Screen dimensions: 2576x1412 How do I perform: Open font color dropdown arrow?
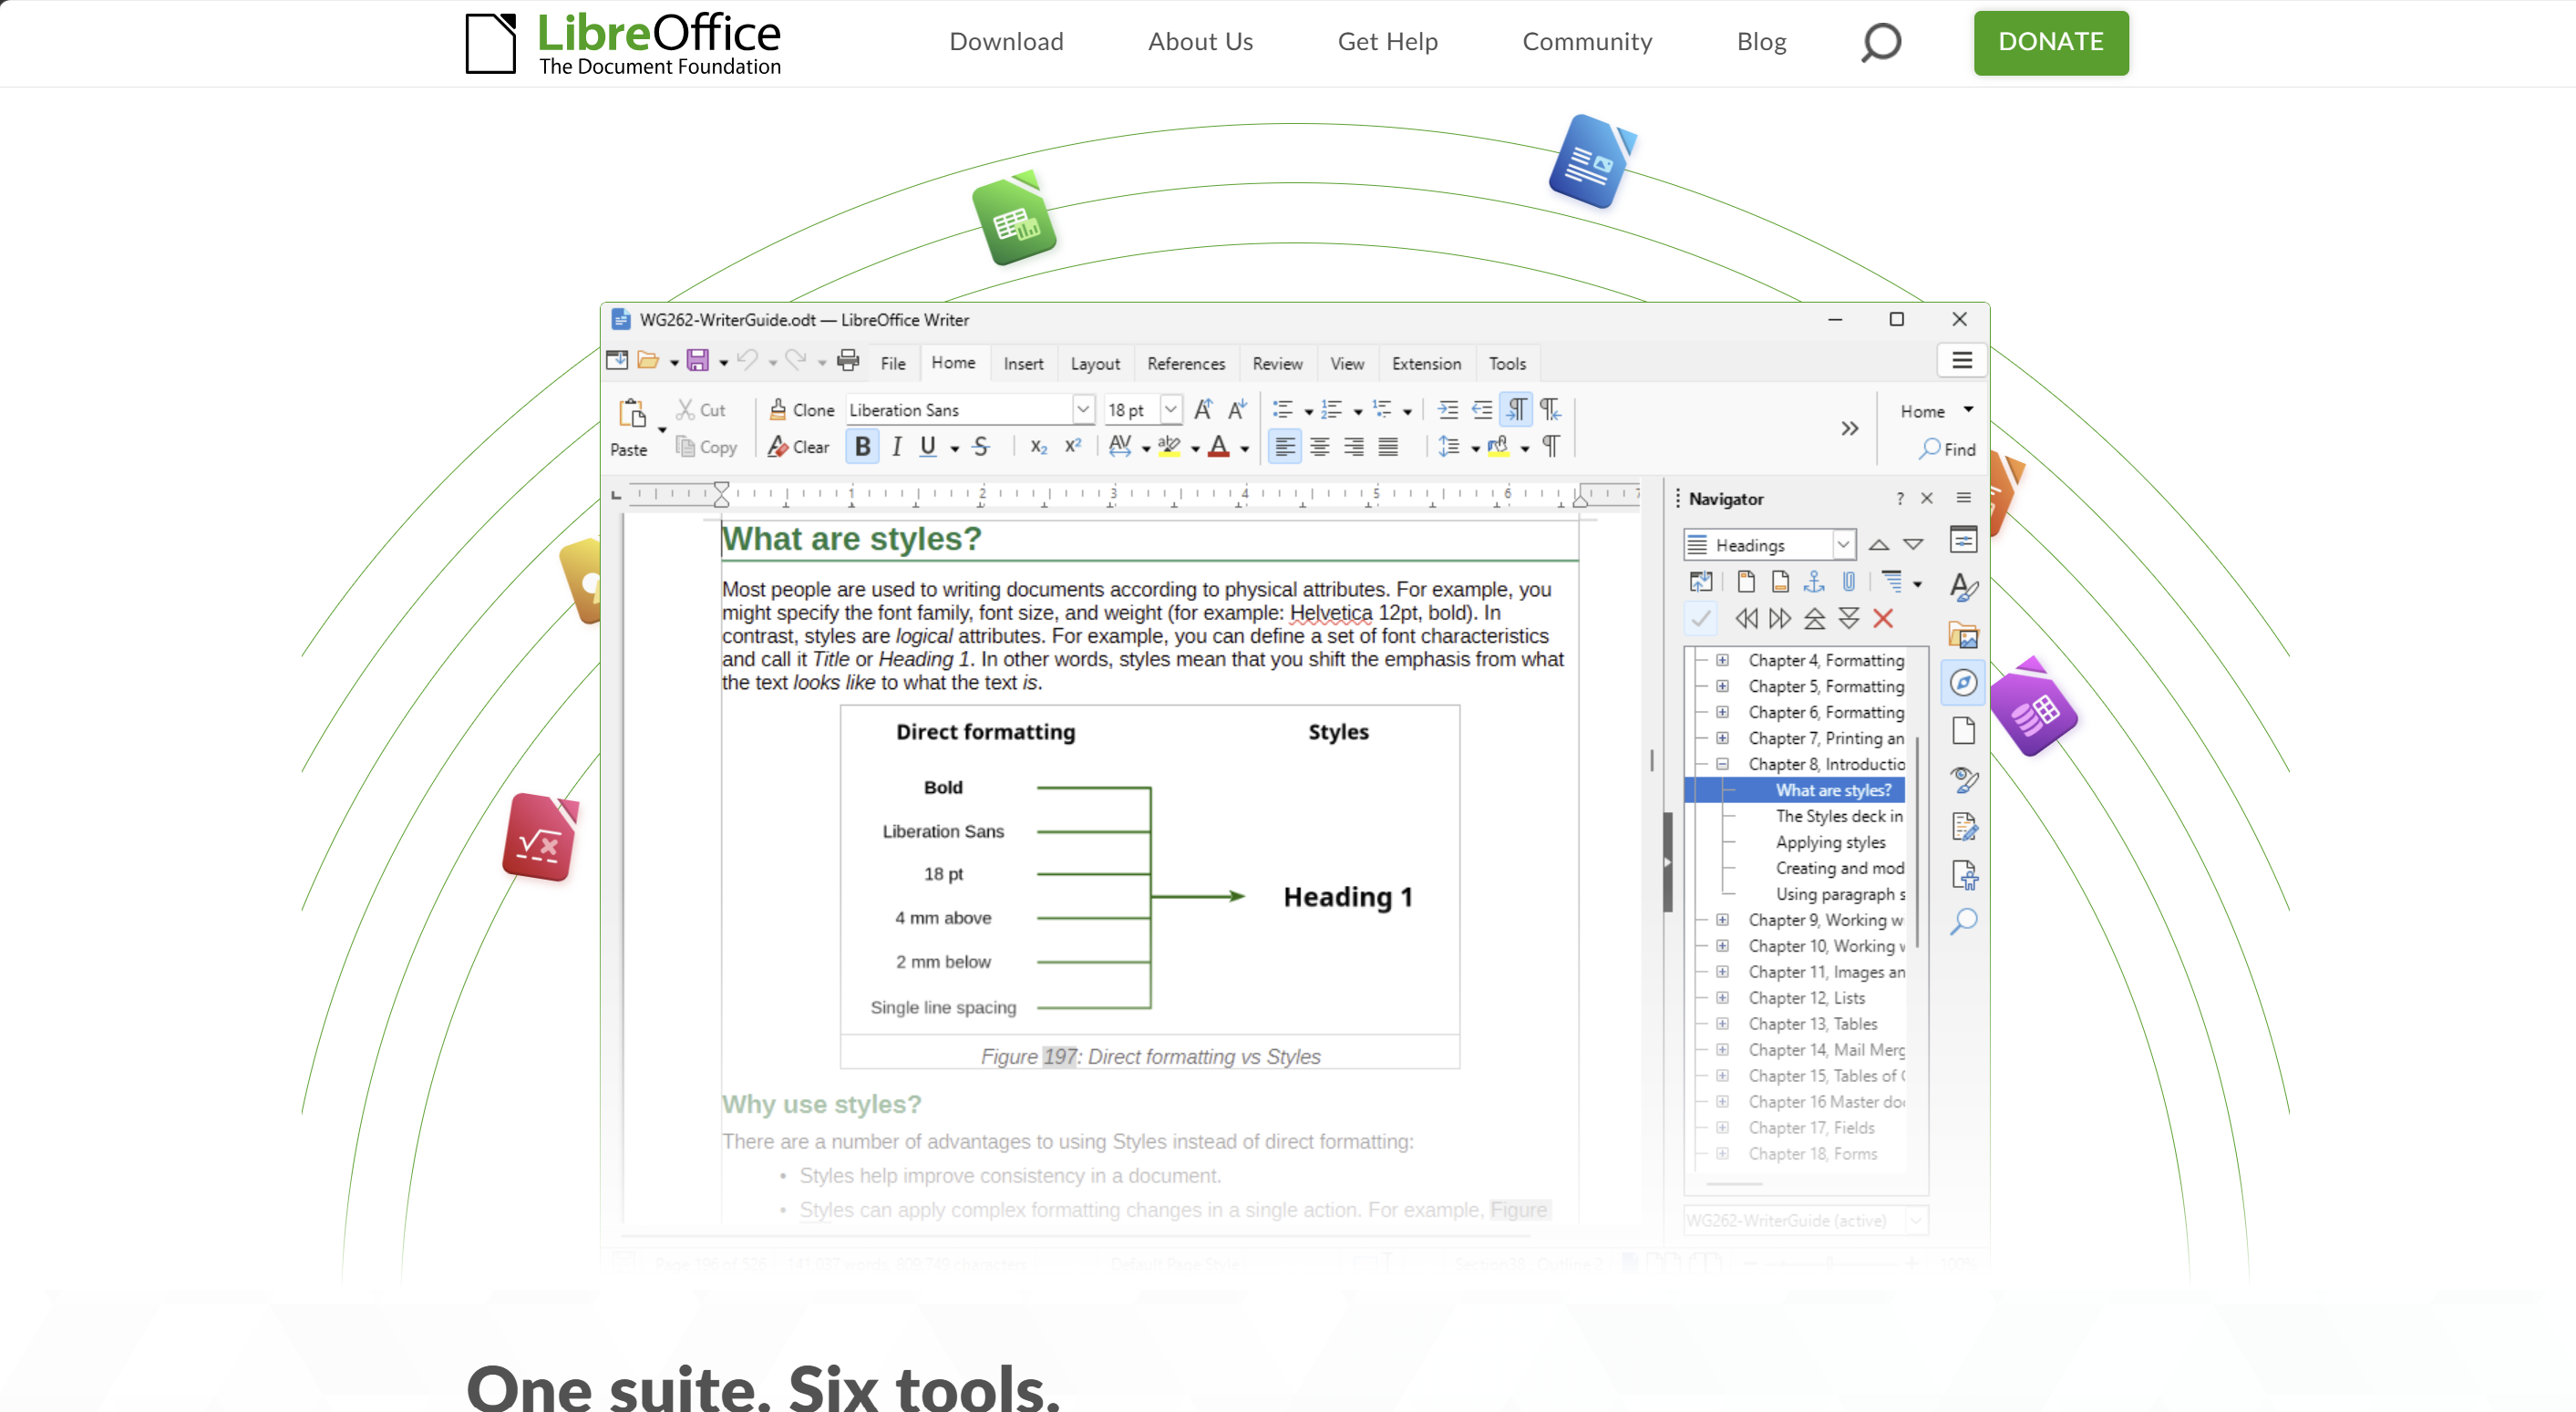tap(1245, 449)
